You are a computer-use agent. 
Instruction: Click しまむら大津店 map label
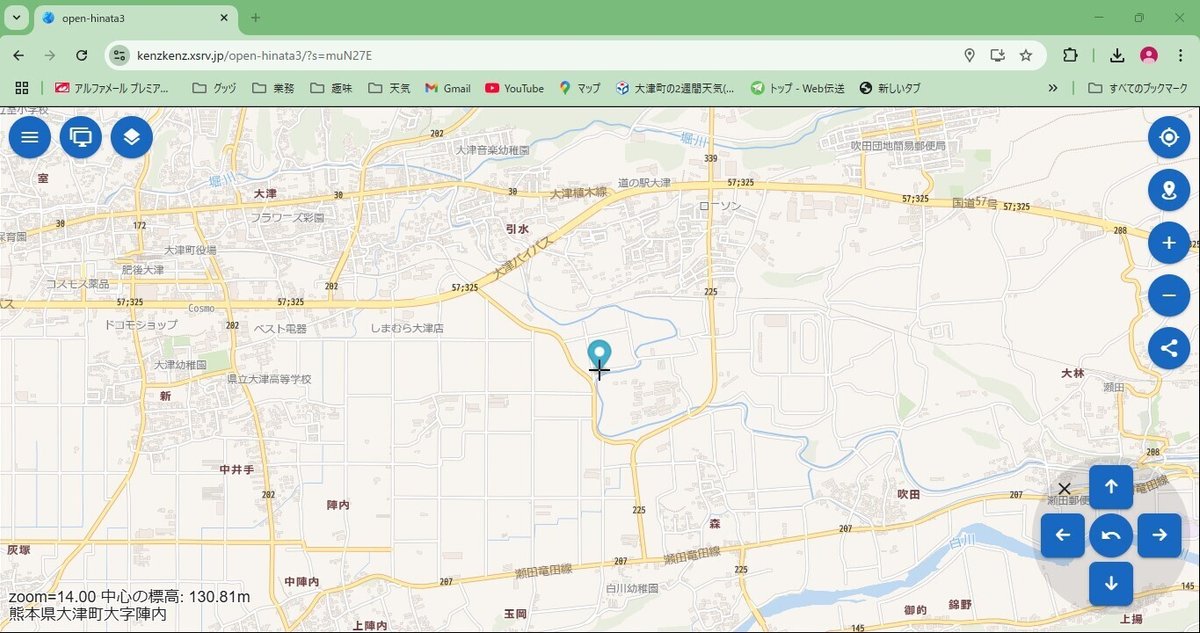click(x=407, y=327)
